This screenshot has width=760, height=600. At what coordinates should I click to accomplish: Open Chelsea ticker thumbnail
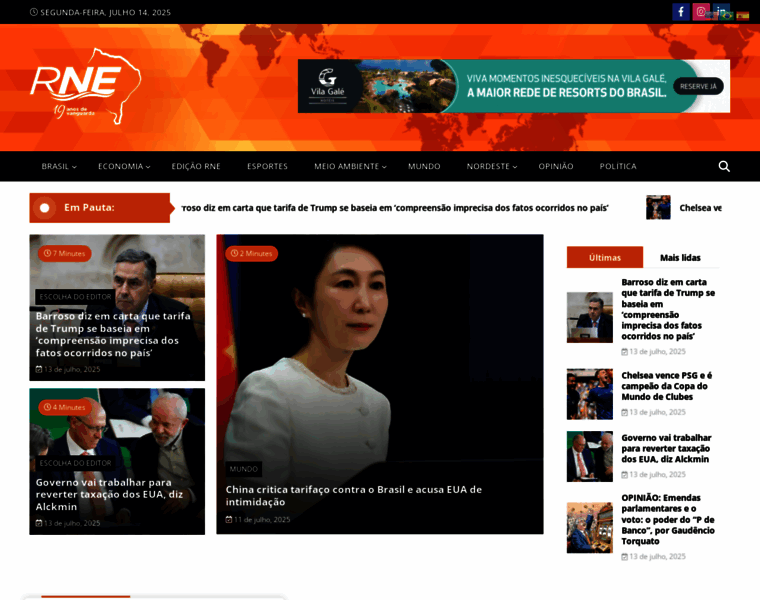click(658, 207)
